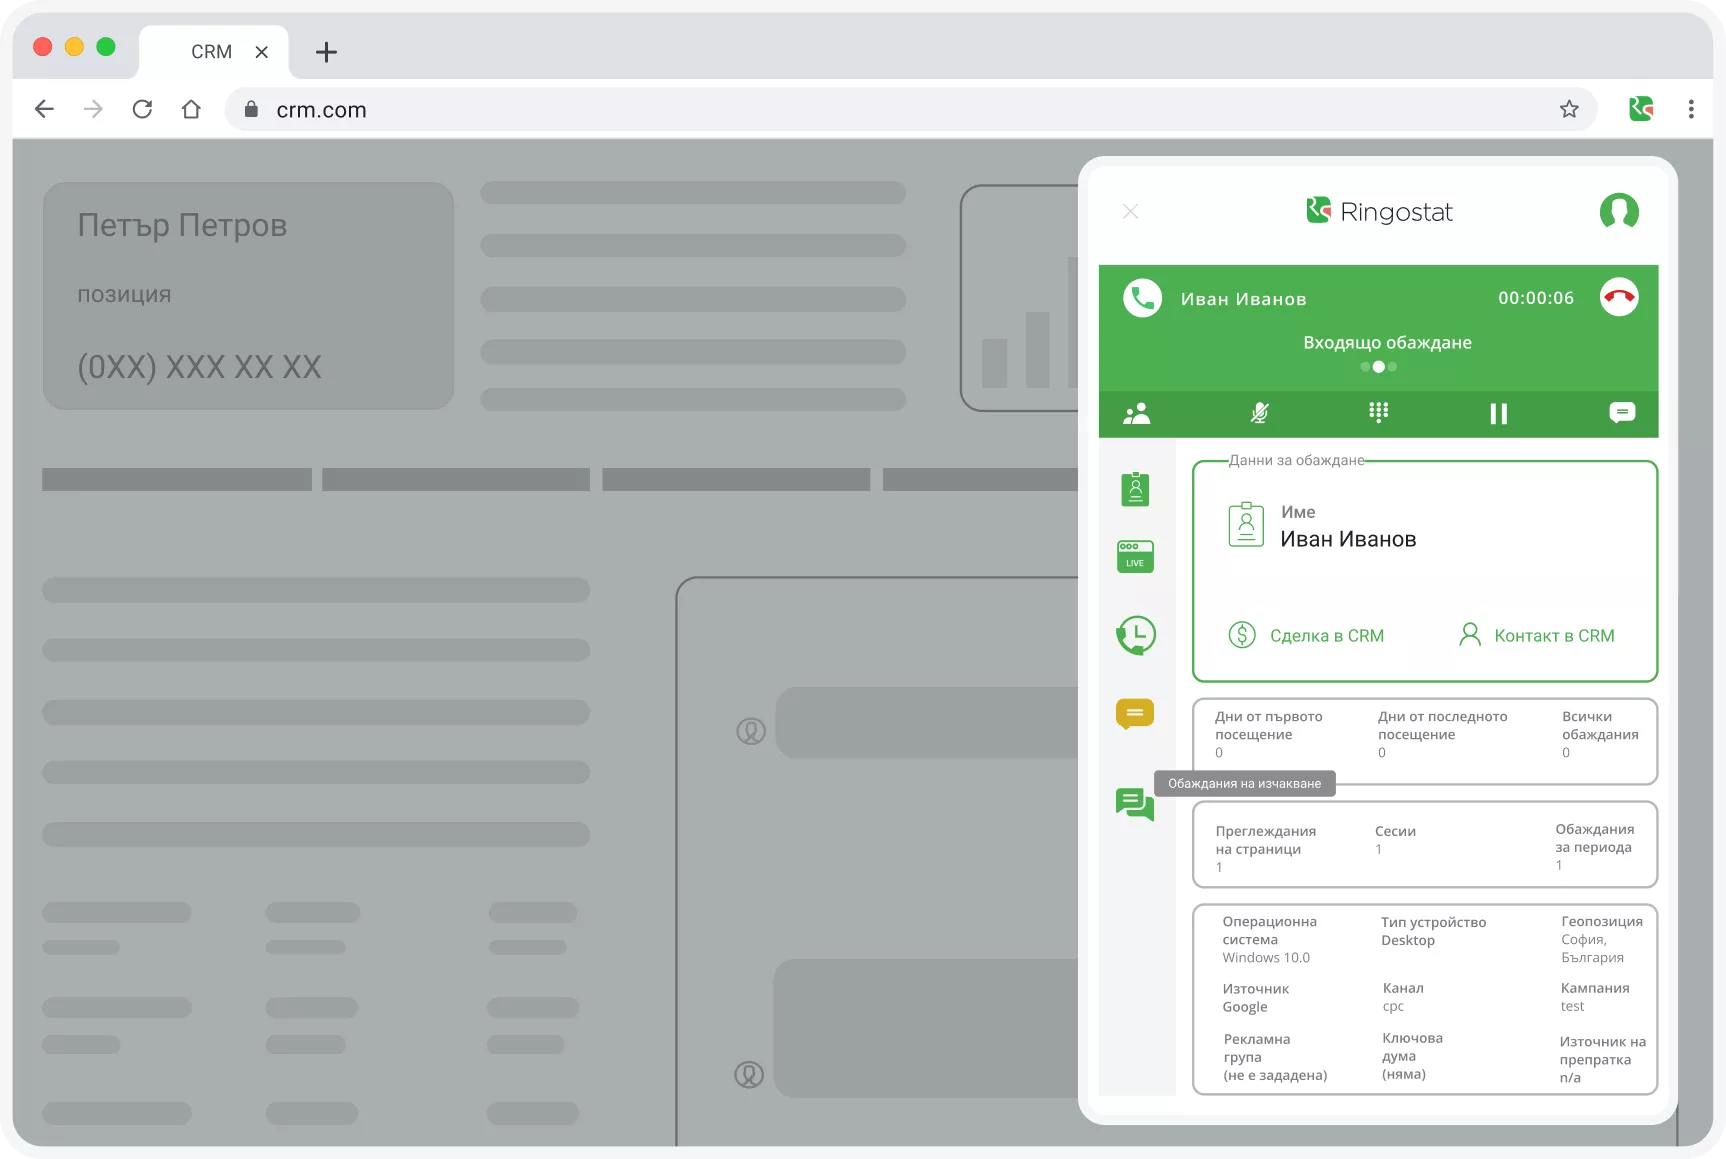The image size is (1726, 1159).
Task: Click the contact badge icon next to Име
Action: [1246, 524]
